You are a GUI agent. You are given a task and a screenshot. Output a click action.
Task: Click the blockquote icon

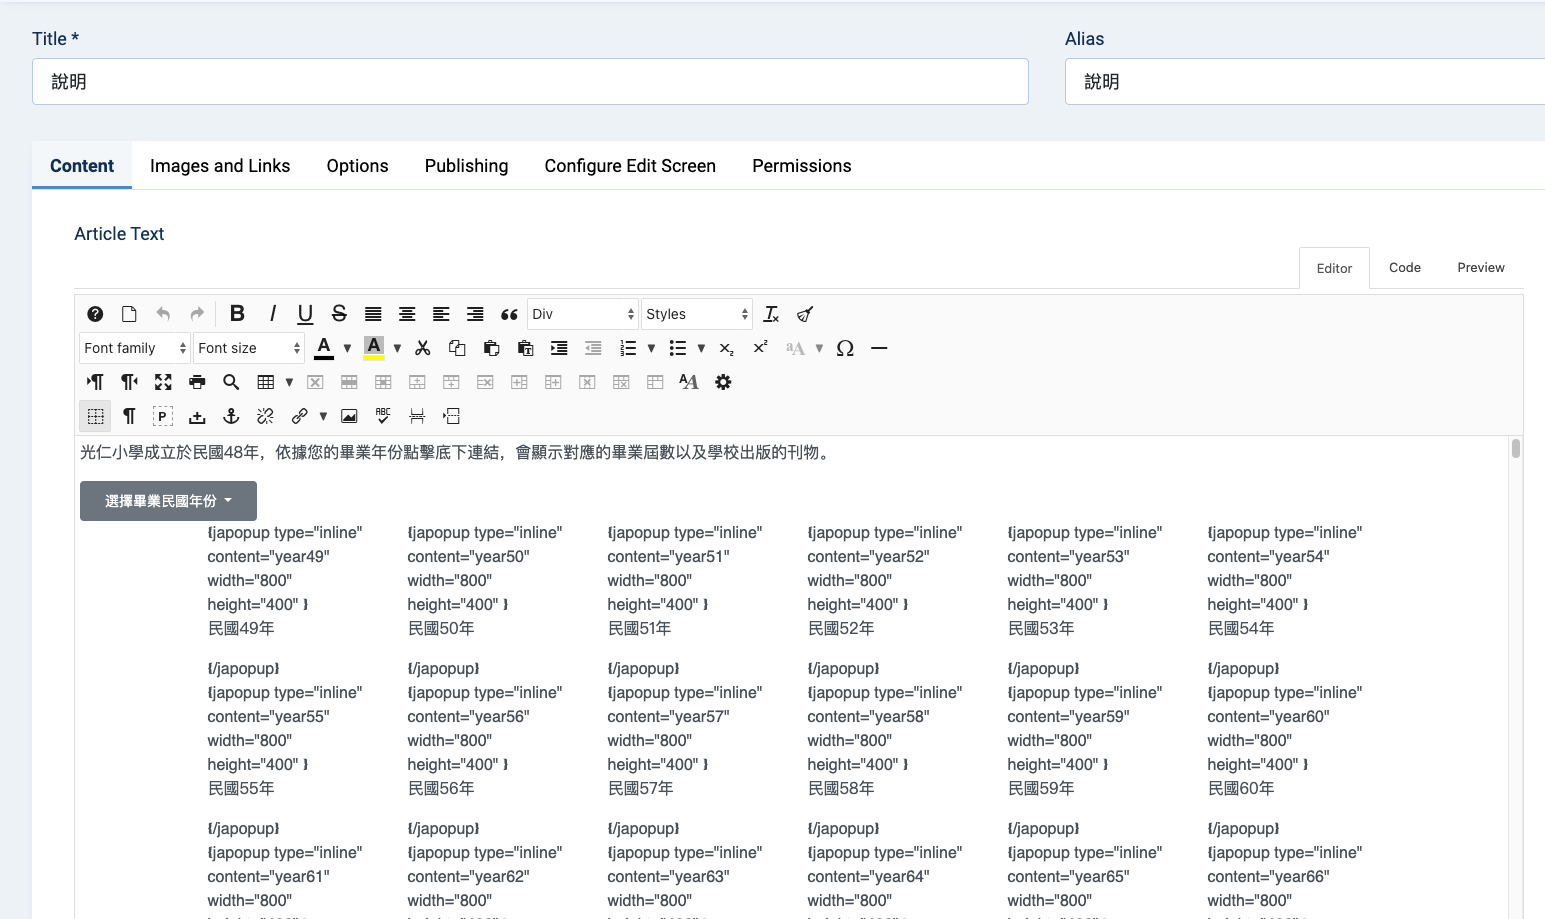pos(509,314)
